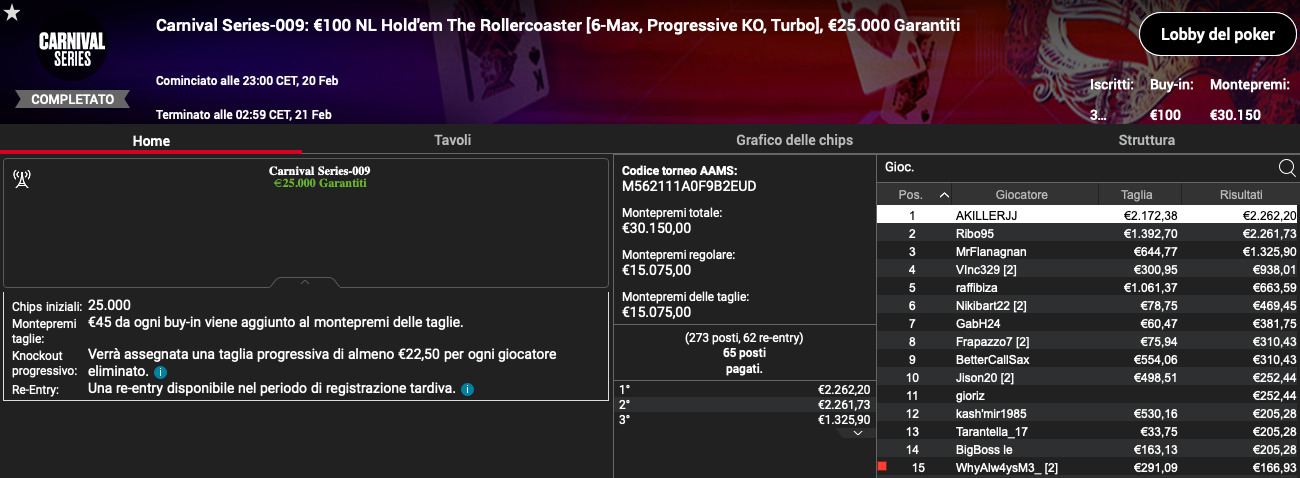Screen dimensions: 1300x478
Task: Open the player search magnifier
Action: click(1287, 167)
